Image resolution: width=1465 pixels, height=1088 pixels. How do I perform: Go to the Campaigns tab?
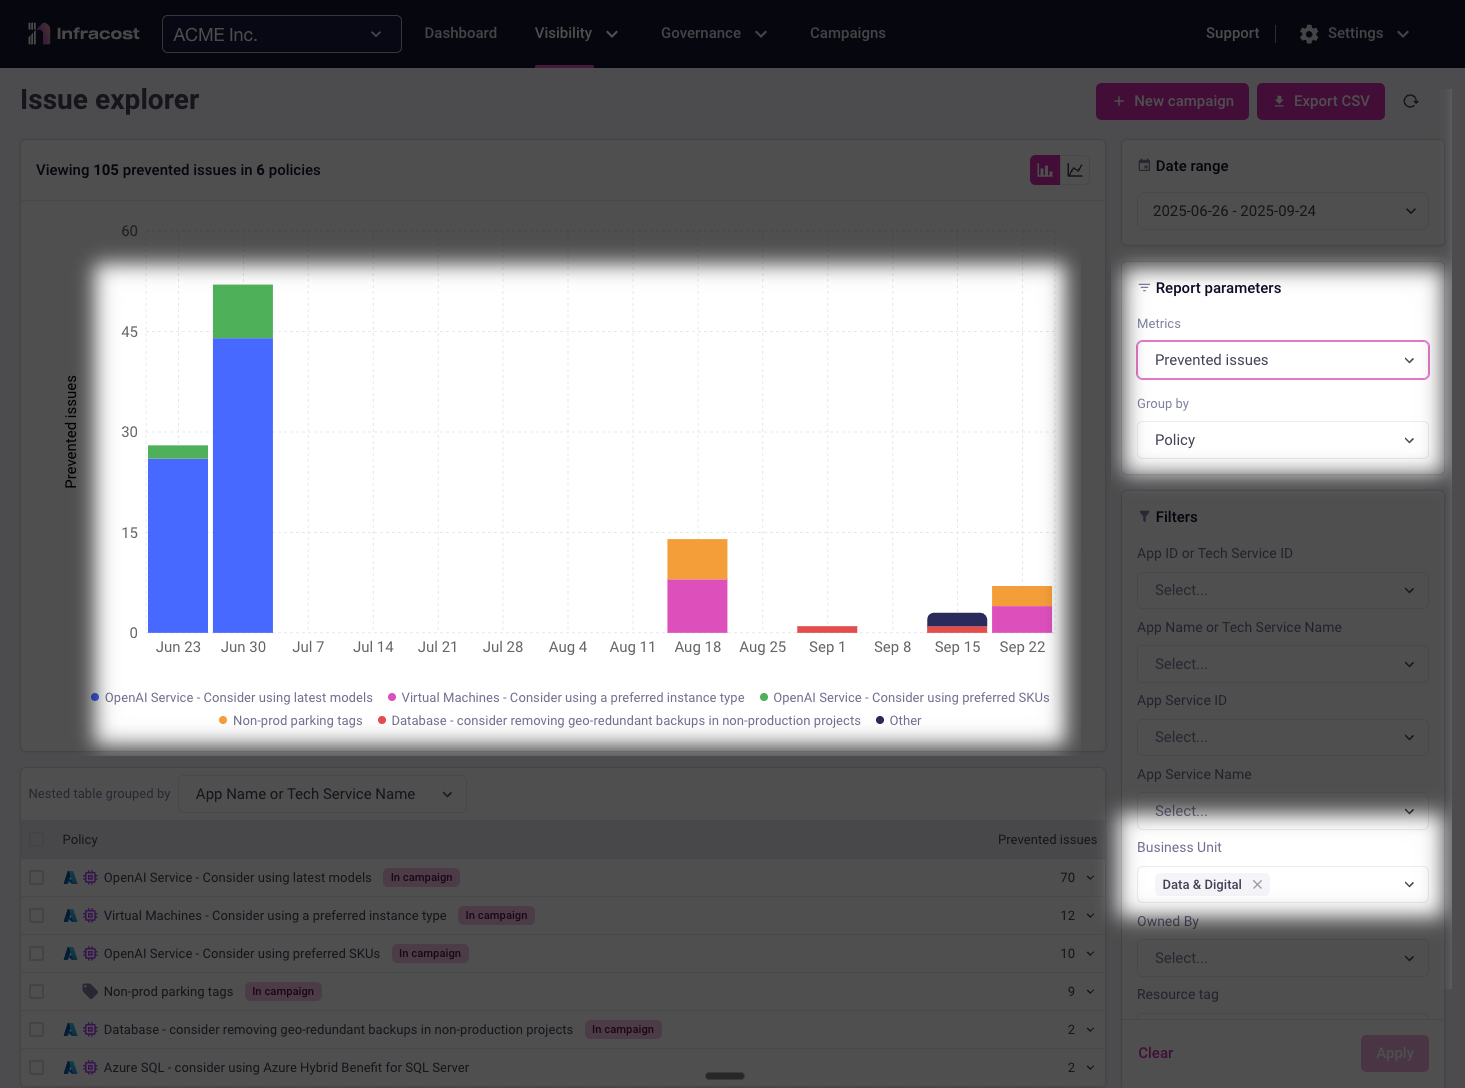(x=847, y=34)
